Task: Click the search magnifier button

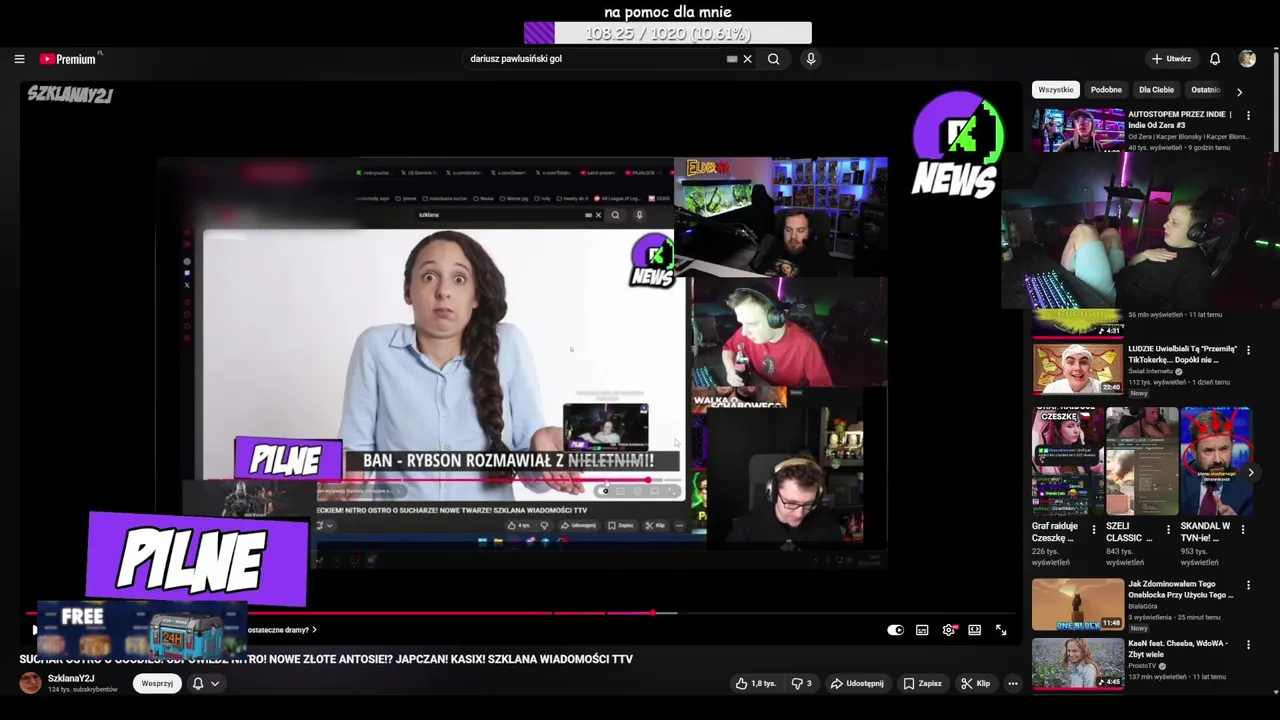Action: click(x=773, y=59)
